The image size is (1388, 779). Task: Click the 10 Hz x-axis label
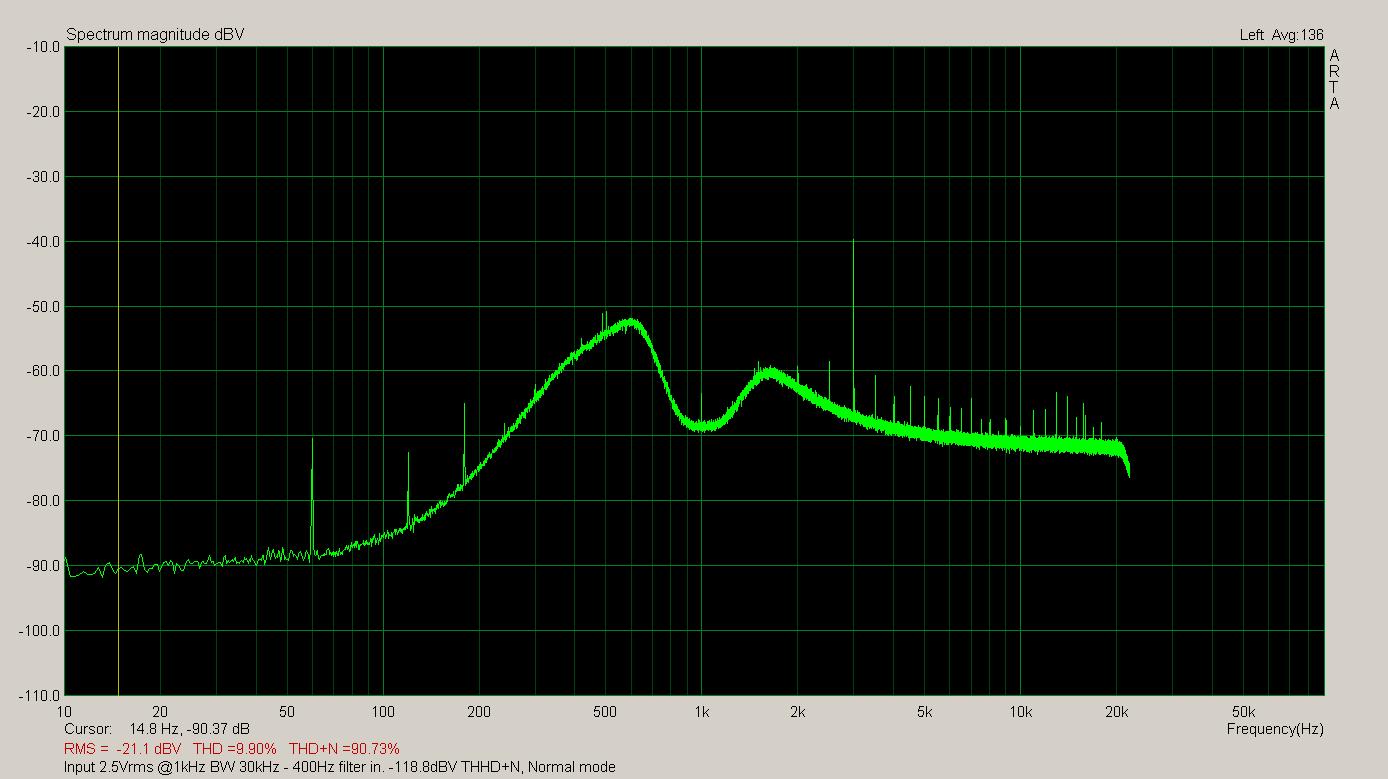click(x=65, y=712)
